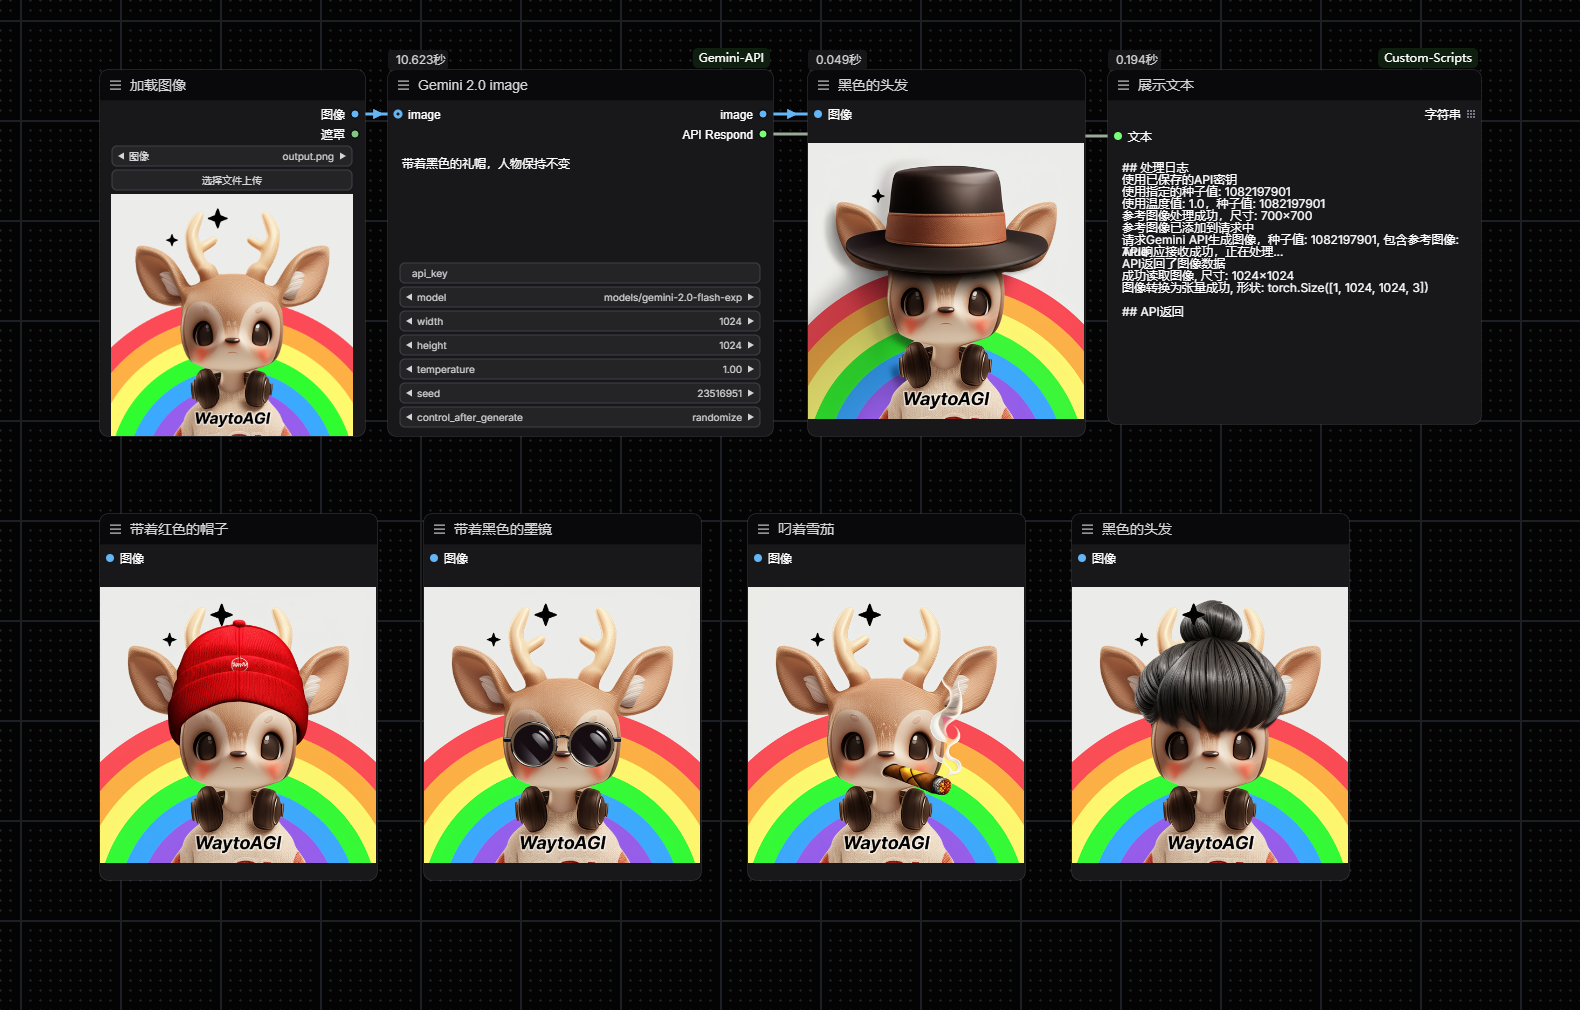Open the 加载图像 node menu icon

point(116,85)
